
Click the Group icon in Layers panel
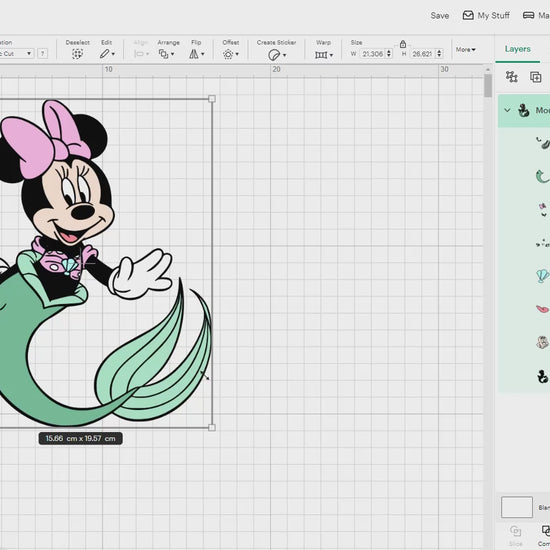point(512,76)
